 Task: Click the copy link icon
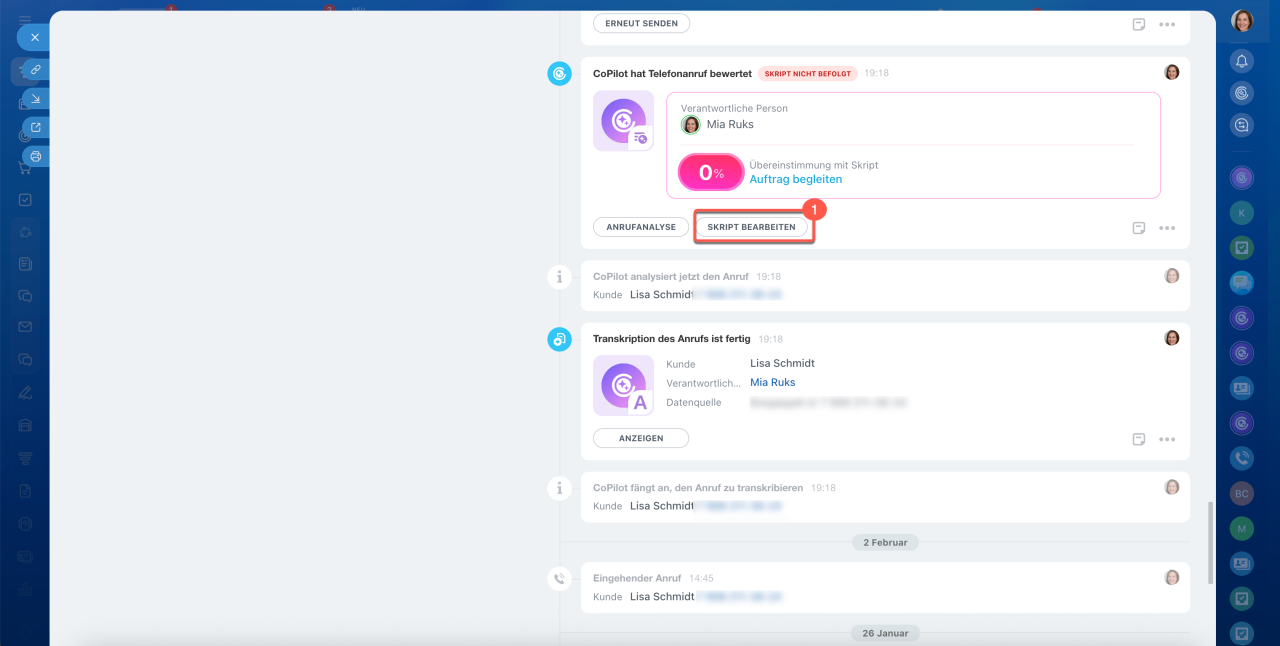coord(35,70)
